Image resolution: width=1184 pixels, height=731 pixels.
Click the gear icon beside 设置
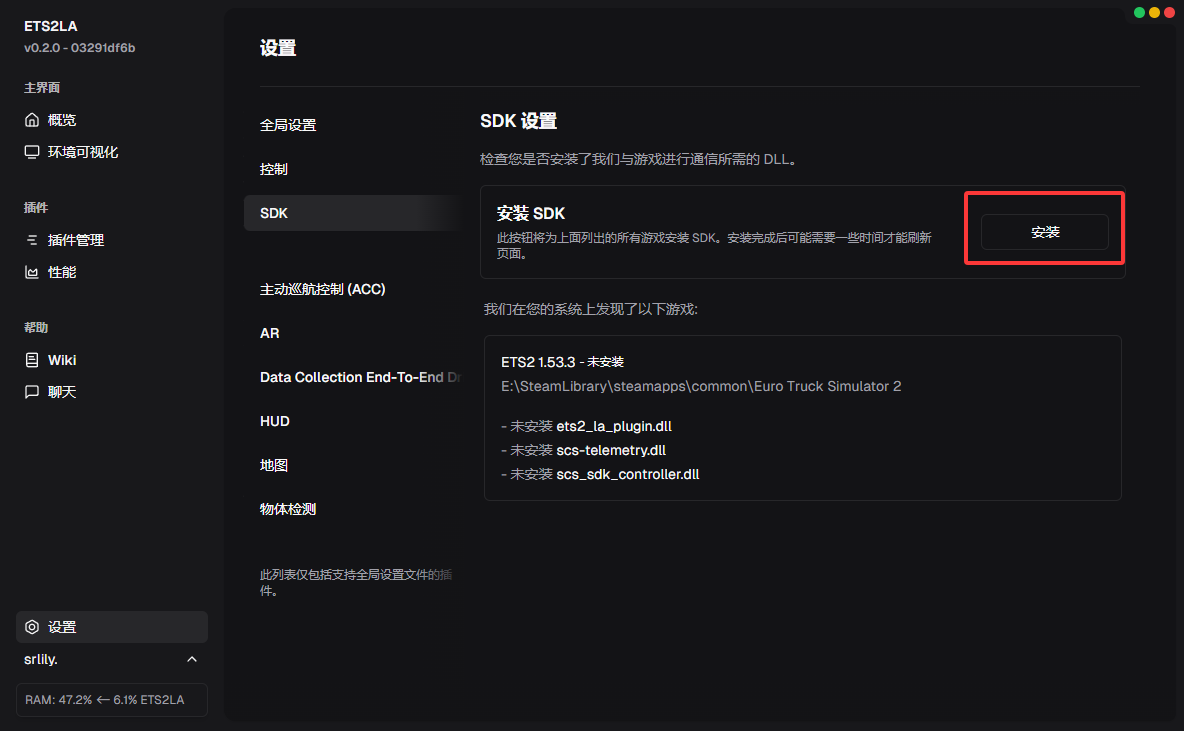click(32, 627)
